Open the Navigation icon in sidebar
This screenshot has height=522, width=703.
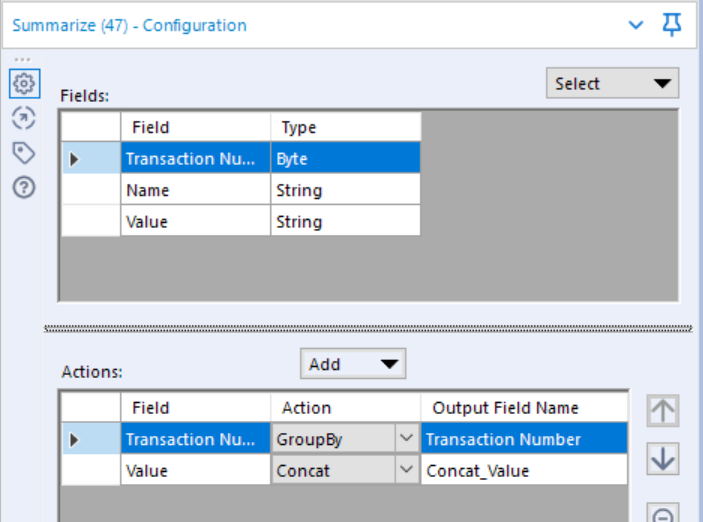pyautogui.click(x=24, y=118)
